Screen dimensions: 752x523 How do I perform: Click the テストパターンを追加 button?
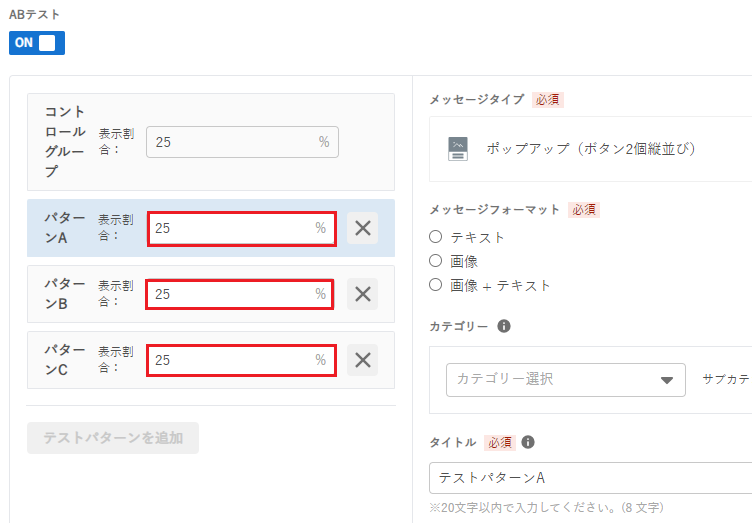click(x=113, y=438)
